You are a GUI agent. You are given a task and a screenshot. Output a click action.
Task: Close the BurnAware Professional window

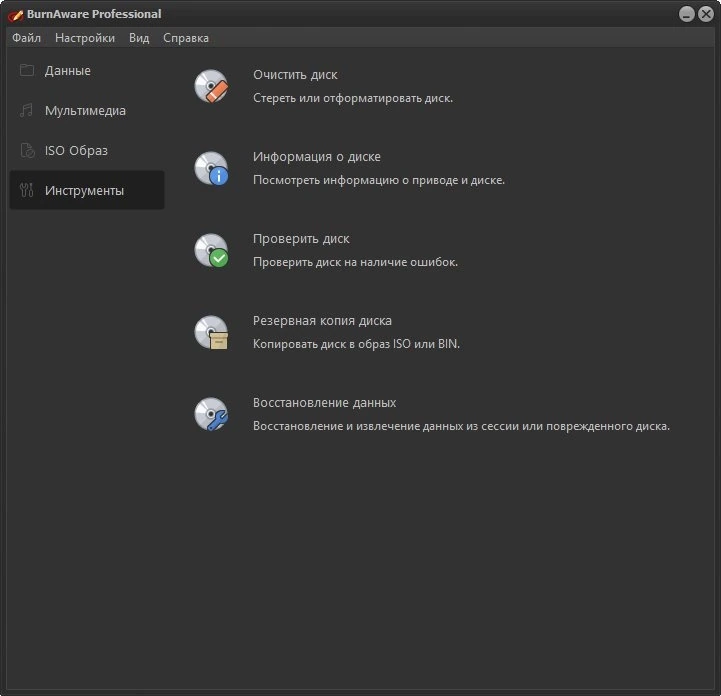[x=706, y=14]
